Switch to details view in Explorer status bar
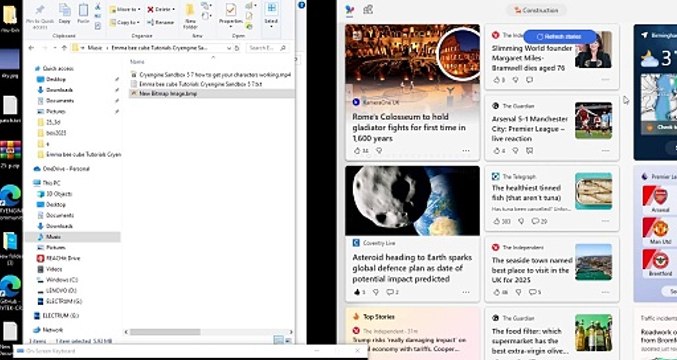This screenshot has height=360, width=677. click(278, 341)
